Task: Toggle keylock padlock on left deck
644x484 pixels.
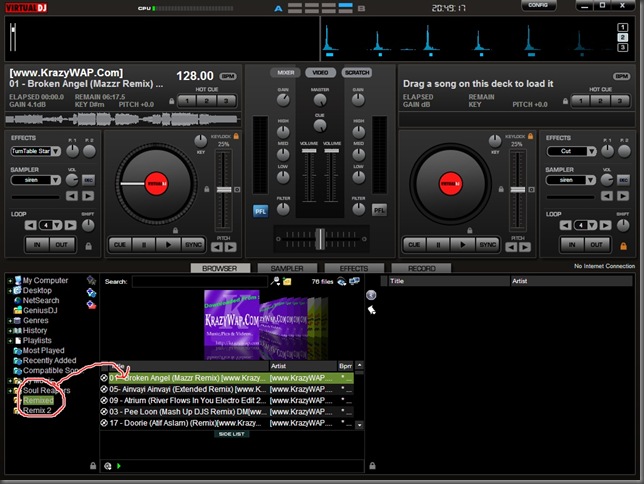Action: click(236, 136)
